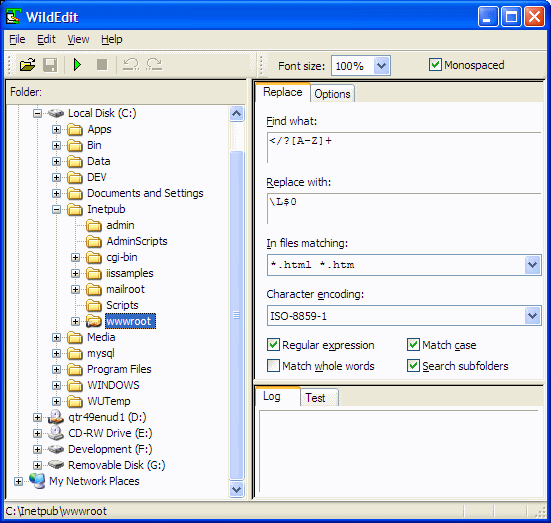This screenshot has height=523, width=551.
Task: Collapse the Local Disk (C:) node
Action: pyautogui.click(x=37, y=113)
